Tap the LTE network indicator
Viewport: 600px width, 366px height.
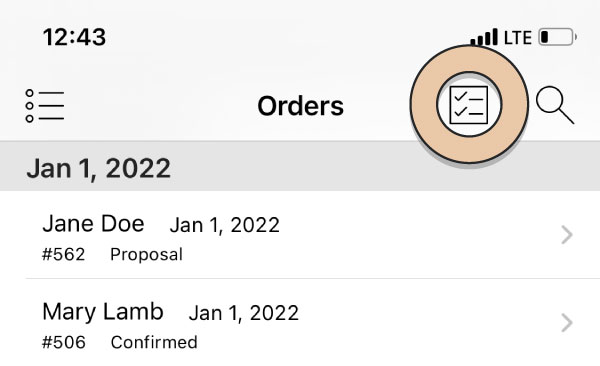coord(518,38)
